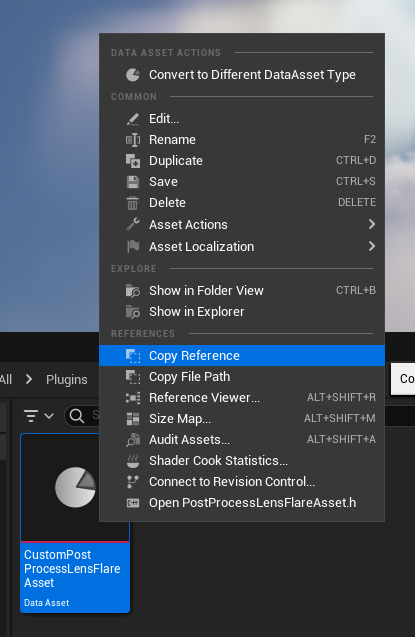Click the Audit Assets icon
Viewport: 415px width, 637px height.
133,440
